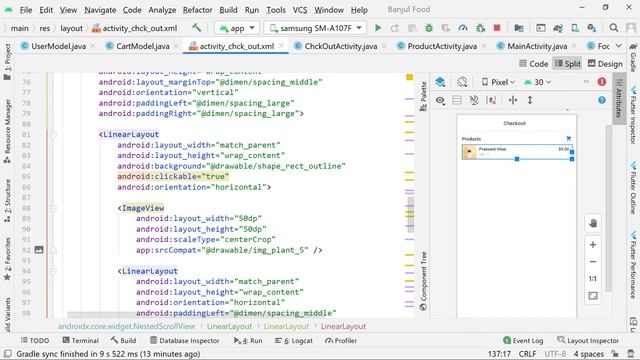Viewport: 640px width, 360px height.
Task: Click Zoom to Fit Screen icon
Action: pyautogui.click(x=593, y=296)
